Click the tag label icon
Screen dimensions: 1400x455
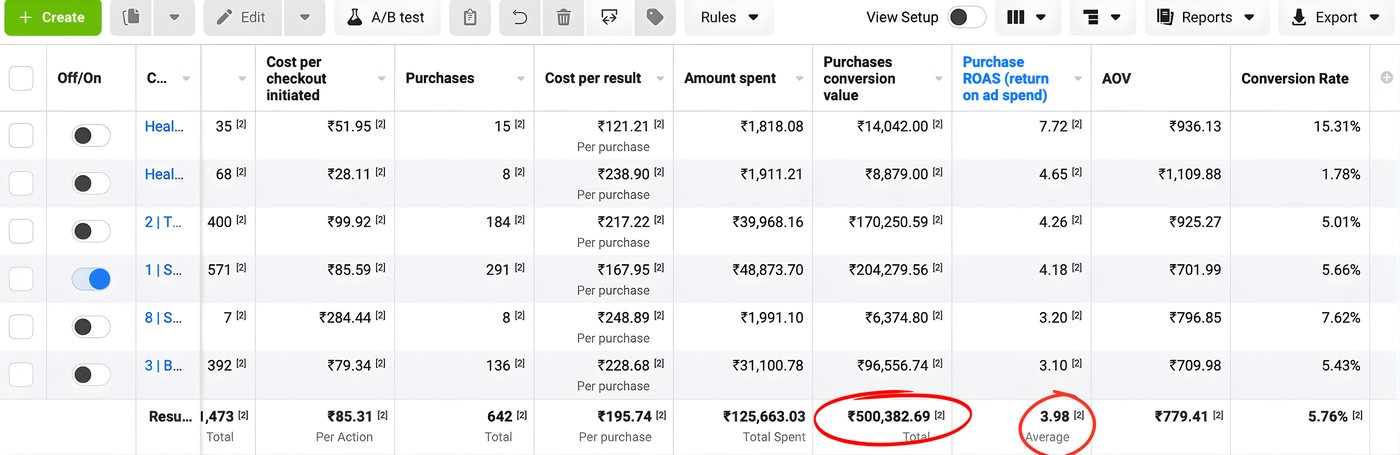[655, 17]
